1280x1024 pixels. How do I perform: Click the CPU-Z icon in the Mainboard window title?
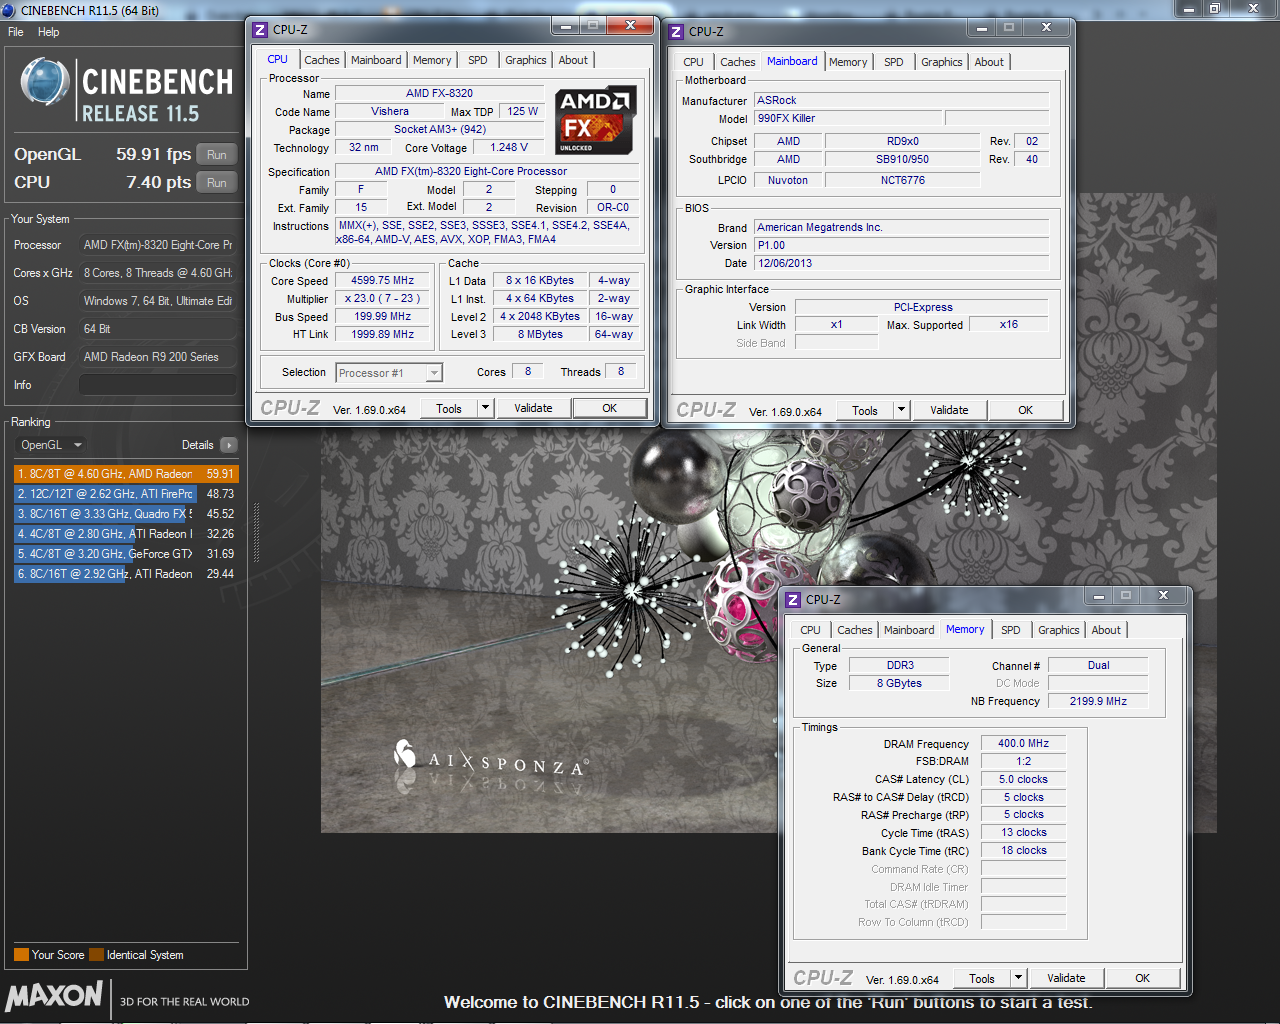tap(676, 32)
